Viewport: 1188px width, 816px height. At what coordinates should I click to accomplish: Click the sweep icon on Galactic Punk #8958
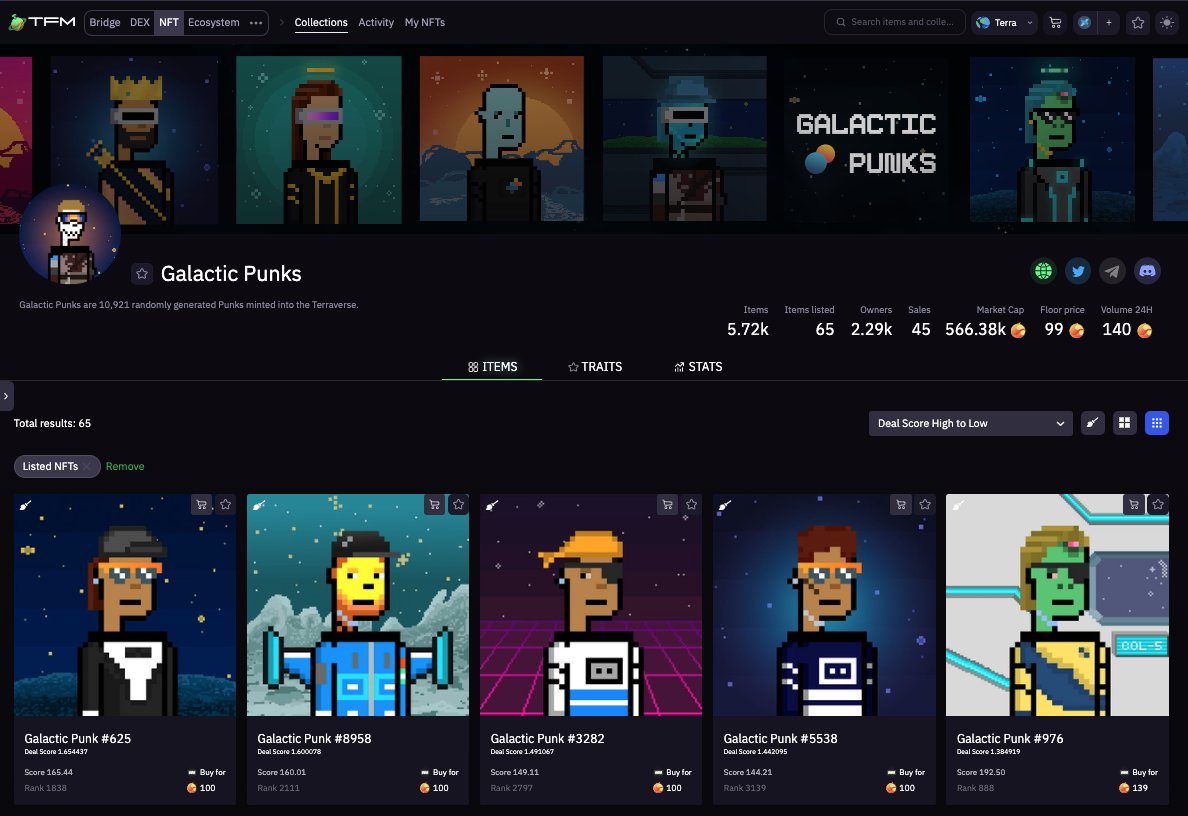258,505
